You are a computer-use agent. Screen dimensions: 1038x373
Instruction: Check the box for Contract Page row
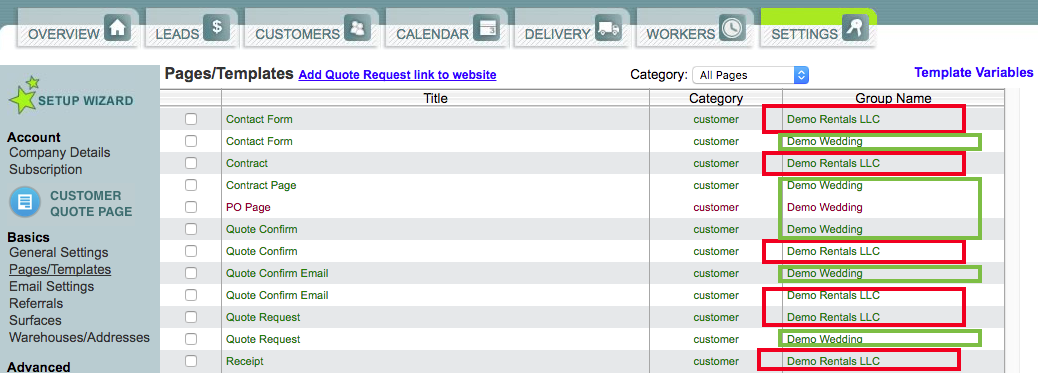click(191, 185)
